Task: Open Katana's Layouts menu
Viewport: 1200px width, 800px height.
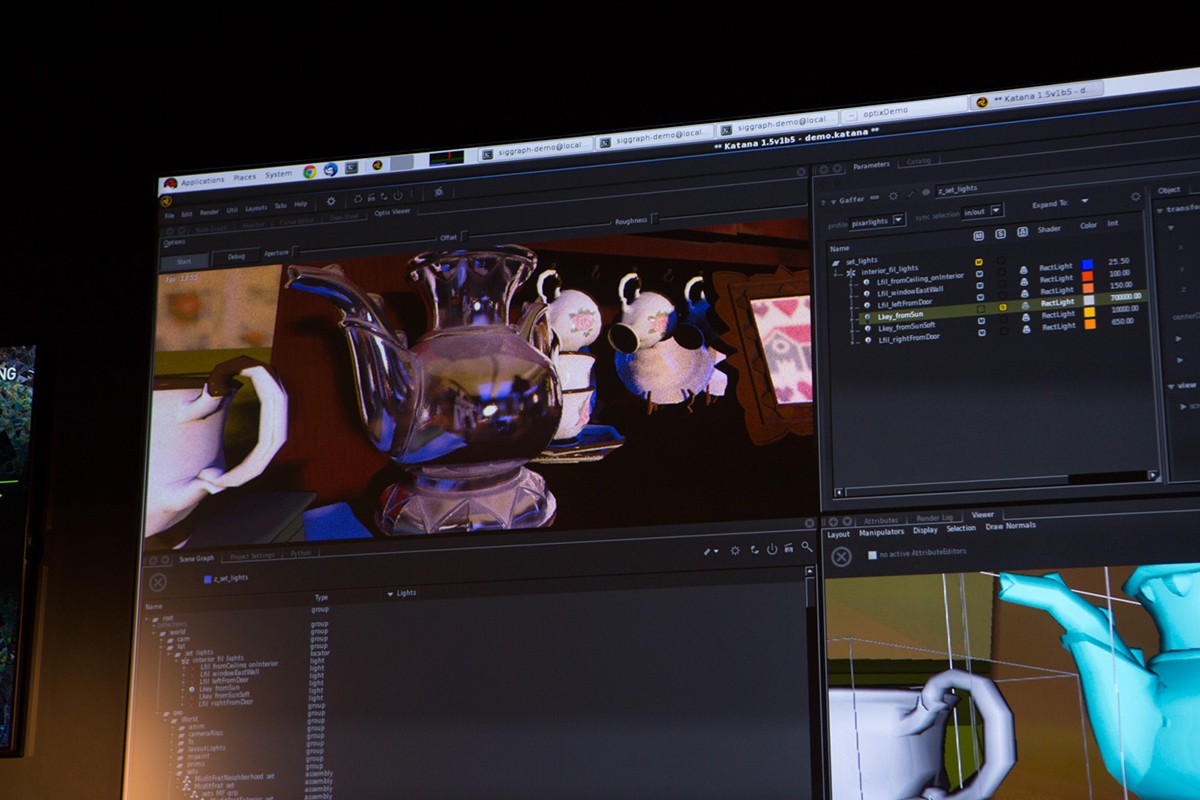Action: (256, 208)
